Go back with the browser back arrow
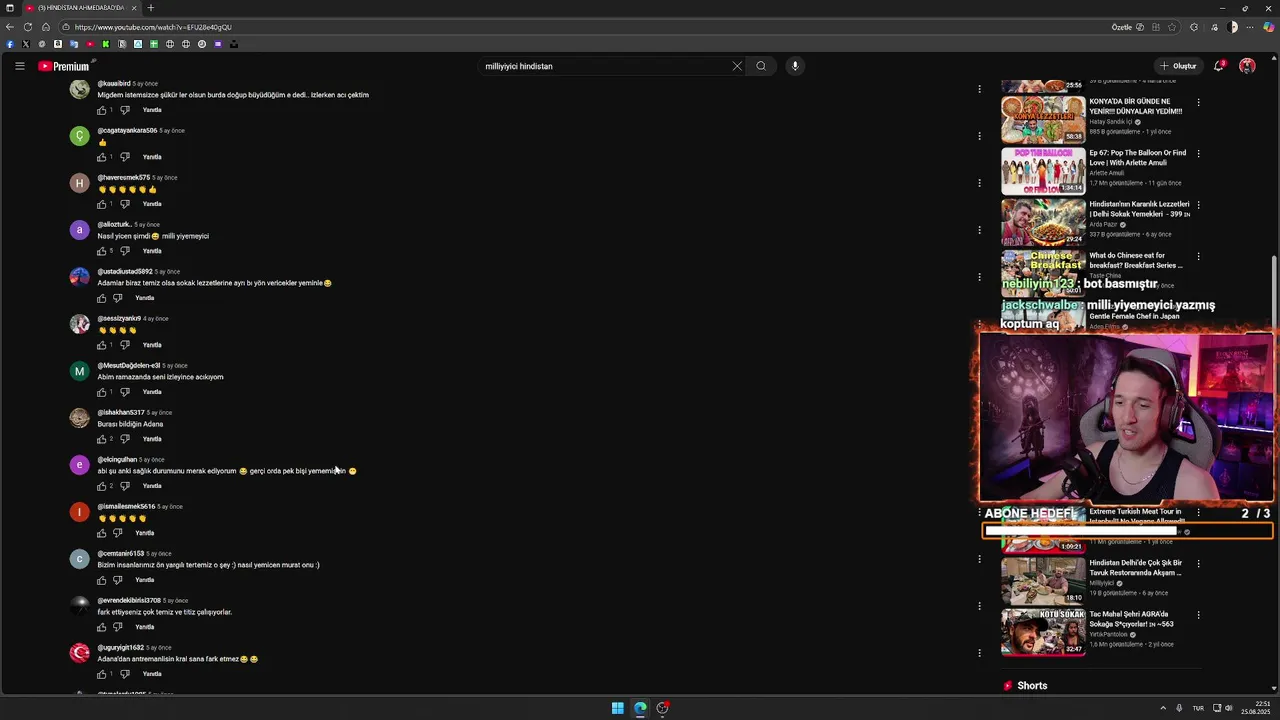 tap(10, 27)
